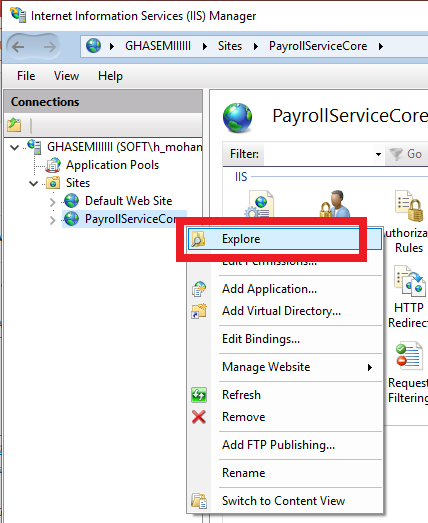The image size is (428, 523).
Task: Open the Manage Website menu entry
Action: 285,367
